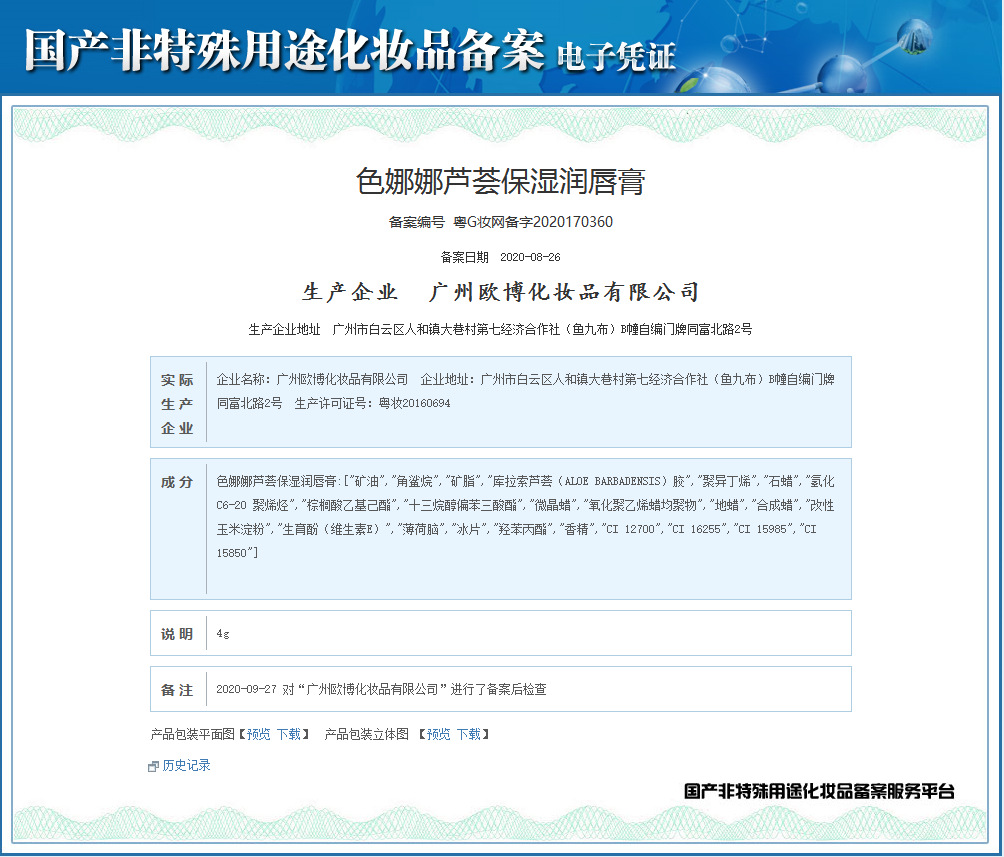The image size is (1004, 857).
Task: Click the 说明 section label
Action: (177, 634)
